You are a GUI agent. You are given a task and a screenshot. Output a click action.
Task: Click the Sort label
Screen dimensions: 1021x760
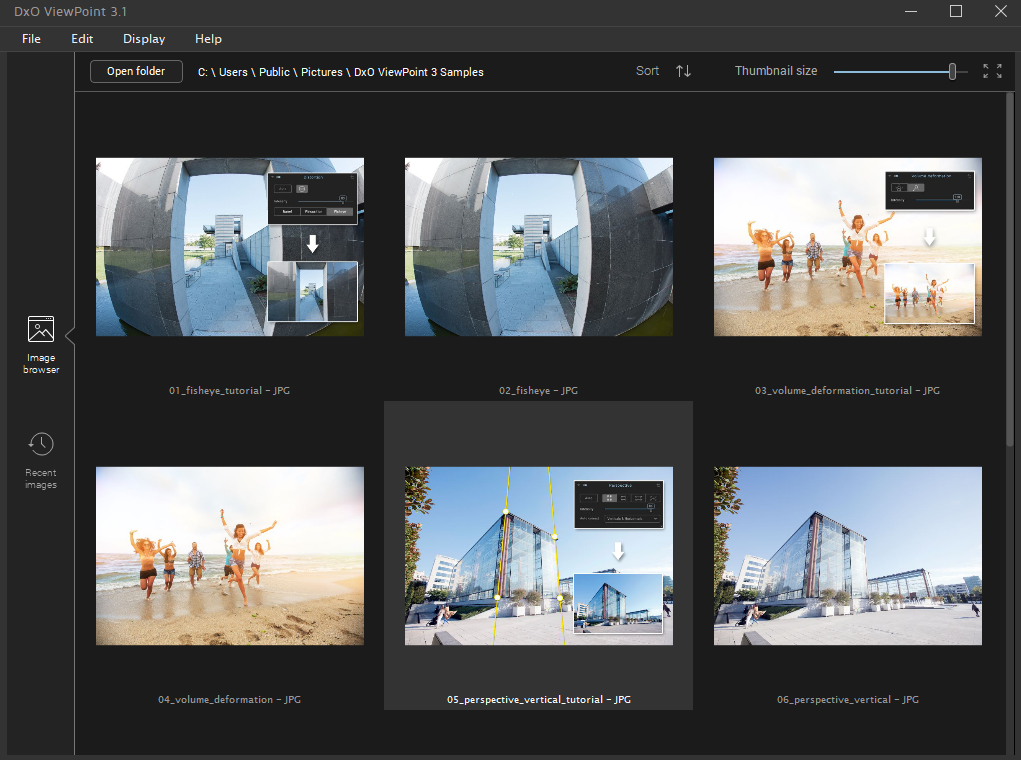[647, 71]
